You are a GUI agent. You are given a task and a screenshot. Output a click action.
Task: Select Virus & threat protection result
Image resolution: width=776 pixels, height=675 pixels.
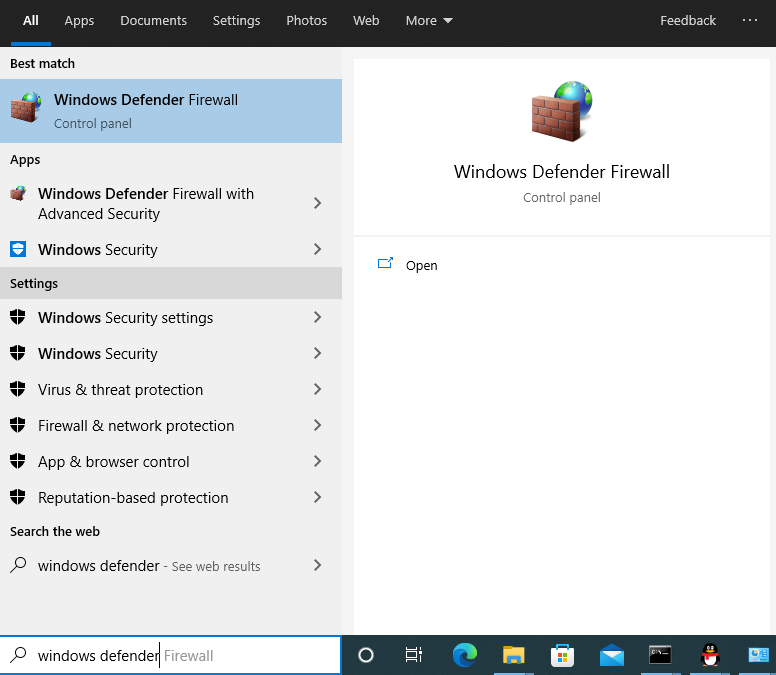[171, 389]
